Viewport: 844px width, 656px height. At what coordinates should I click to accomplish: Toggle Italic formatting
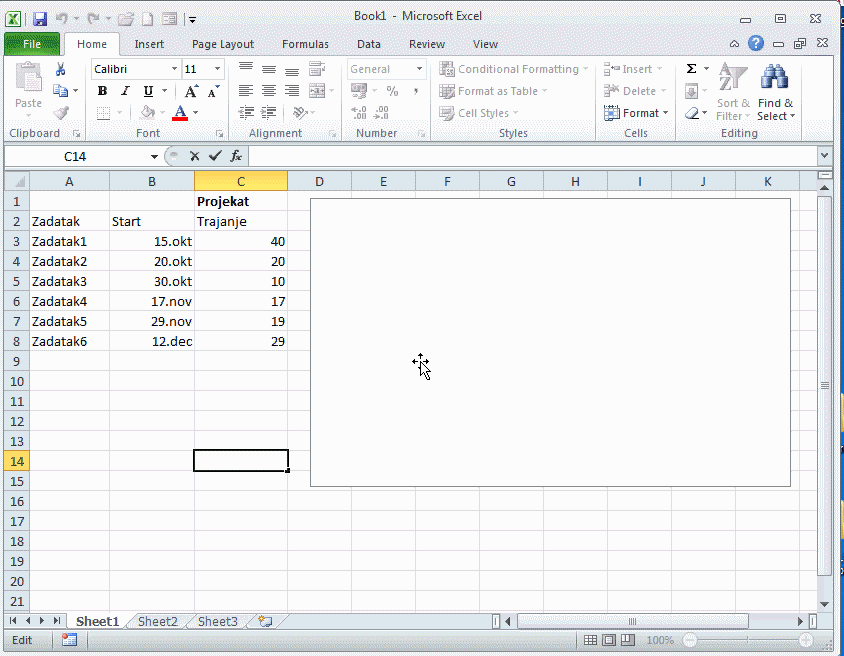coord(125,91)
